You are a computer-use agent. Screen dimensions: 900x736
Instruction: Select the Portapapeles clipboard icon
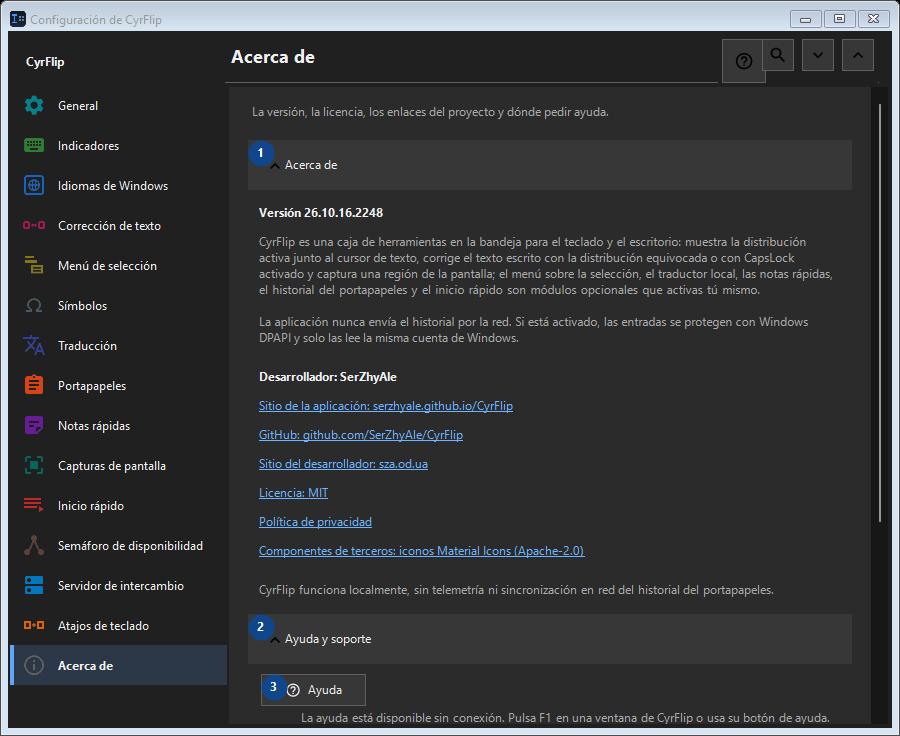[x=34, y=385]
